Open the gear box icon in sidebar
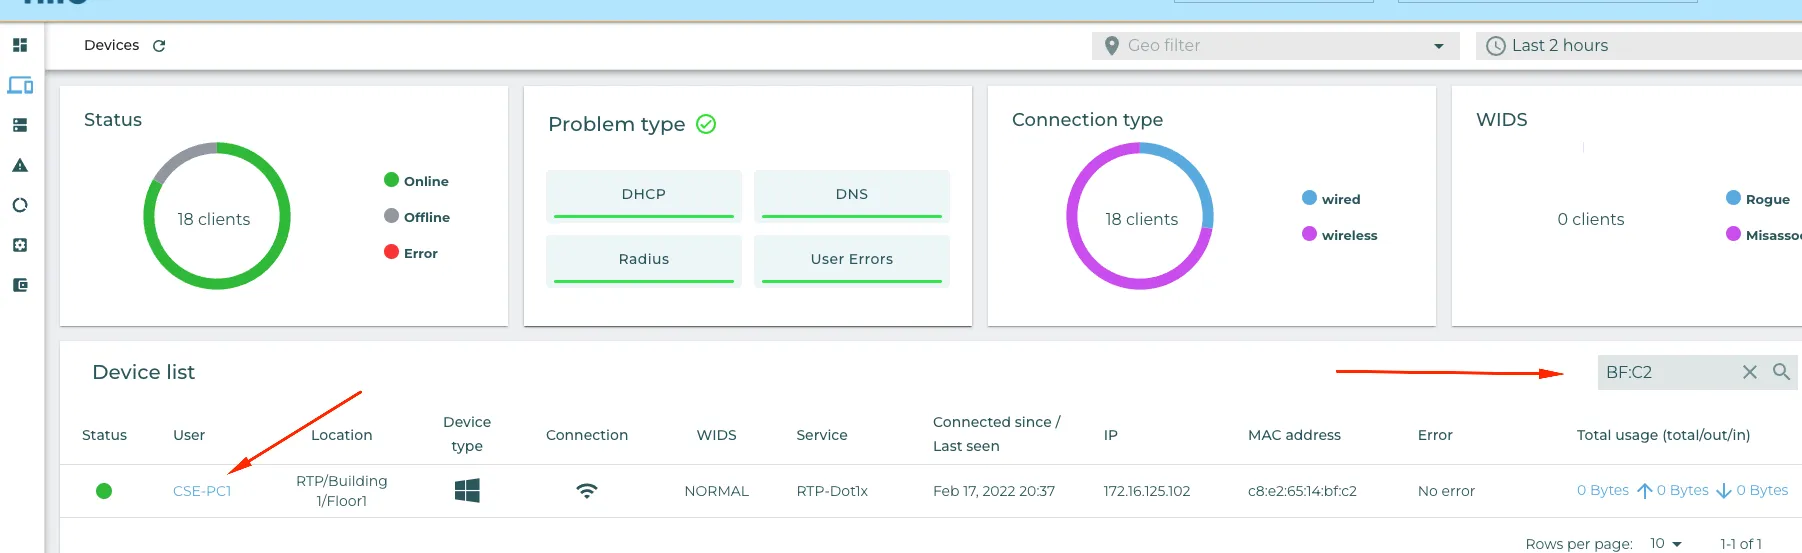The height and width of the screenshot is (553, 1802). 20,245
